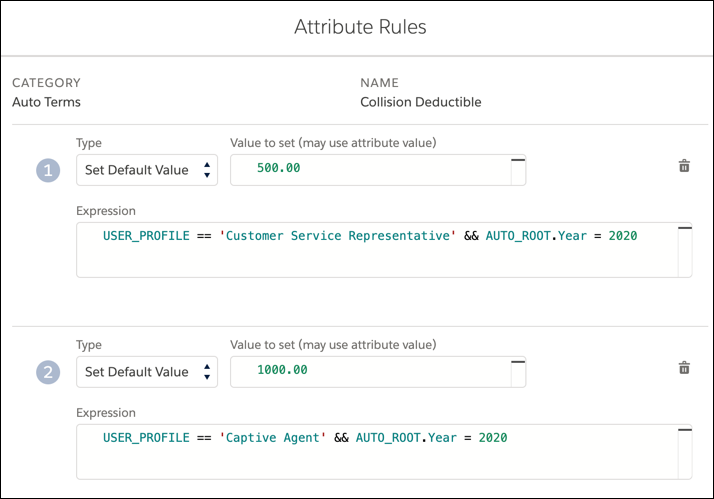
Task: Click the 'Attribute Rules' heading
Action: tap(360, 27)
